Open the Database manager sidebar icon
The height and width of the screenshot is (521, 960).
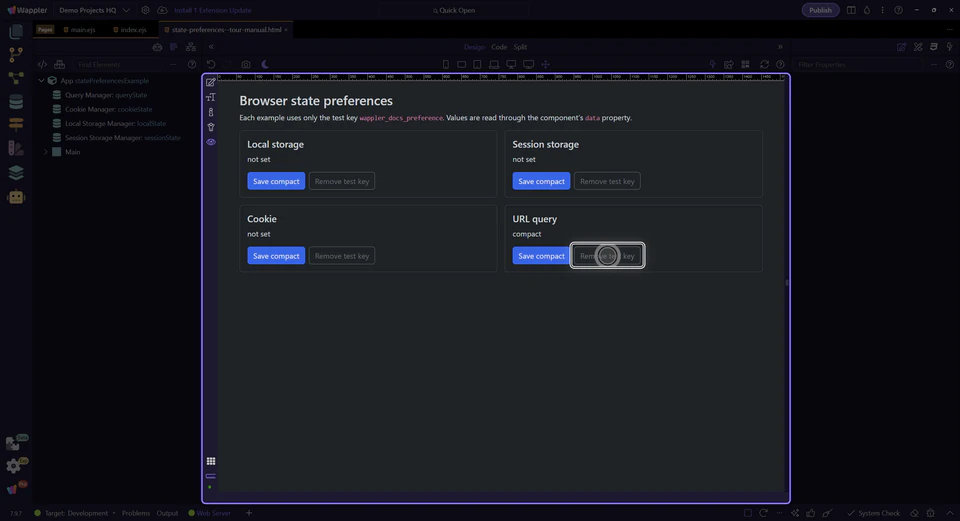coord(16,102)
